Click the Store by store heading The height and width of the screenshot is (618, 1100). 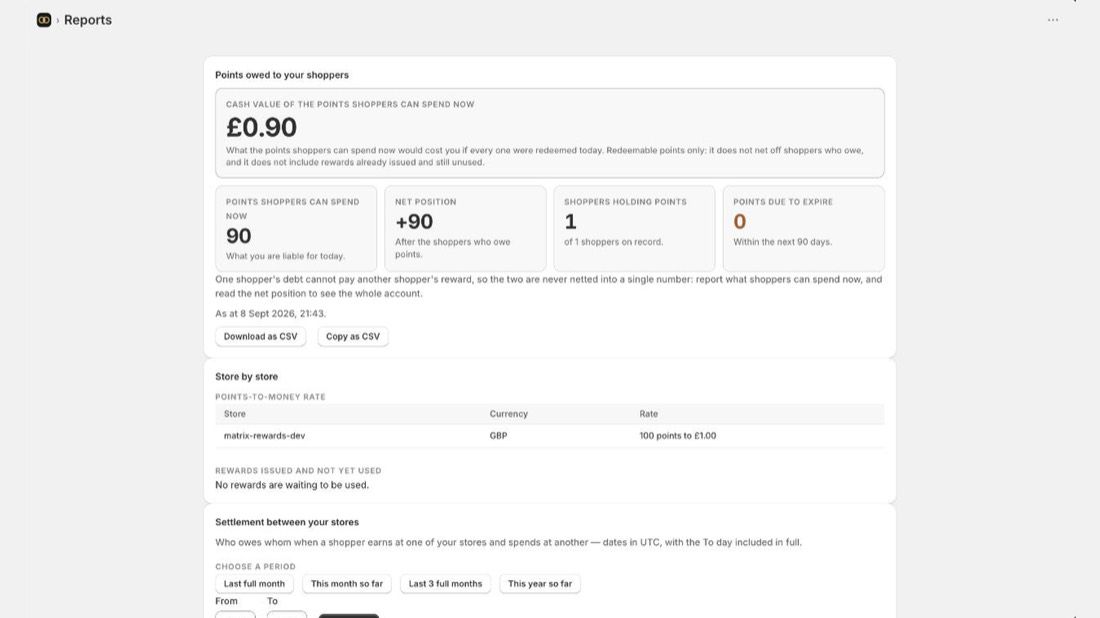coord(246,377)
